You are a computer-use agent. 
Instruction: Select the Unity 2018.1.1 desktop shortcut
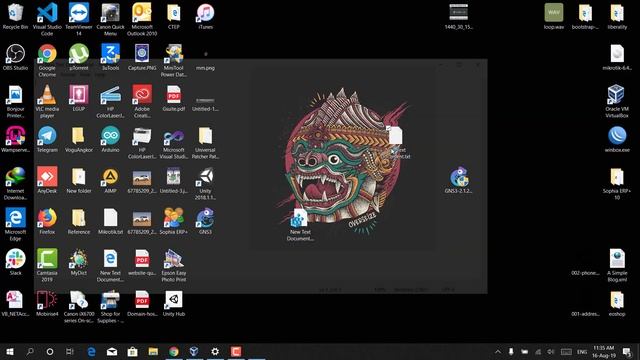205,183
